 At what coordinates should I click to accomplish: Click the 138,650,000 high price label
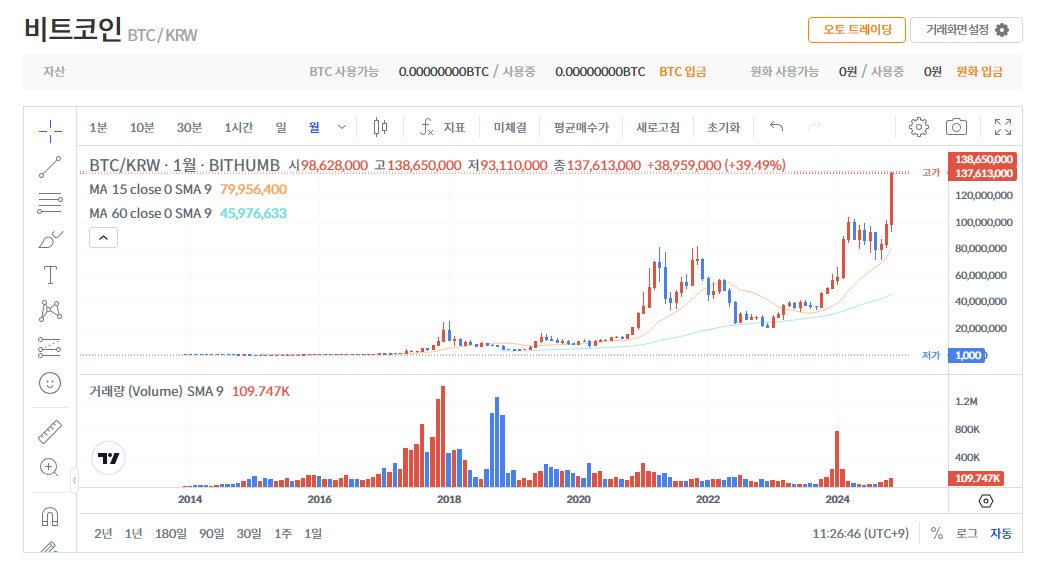tap(984, 159)
